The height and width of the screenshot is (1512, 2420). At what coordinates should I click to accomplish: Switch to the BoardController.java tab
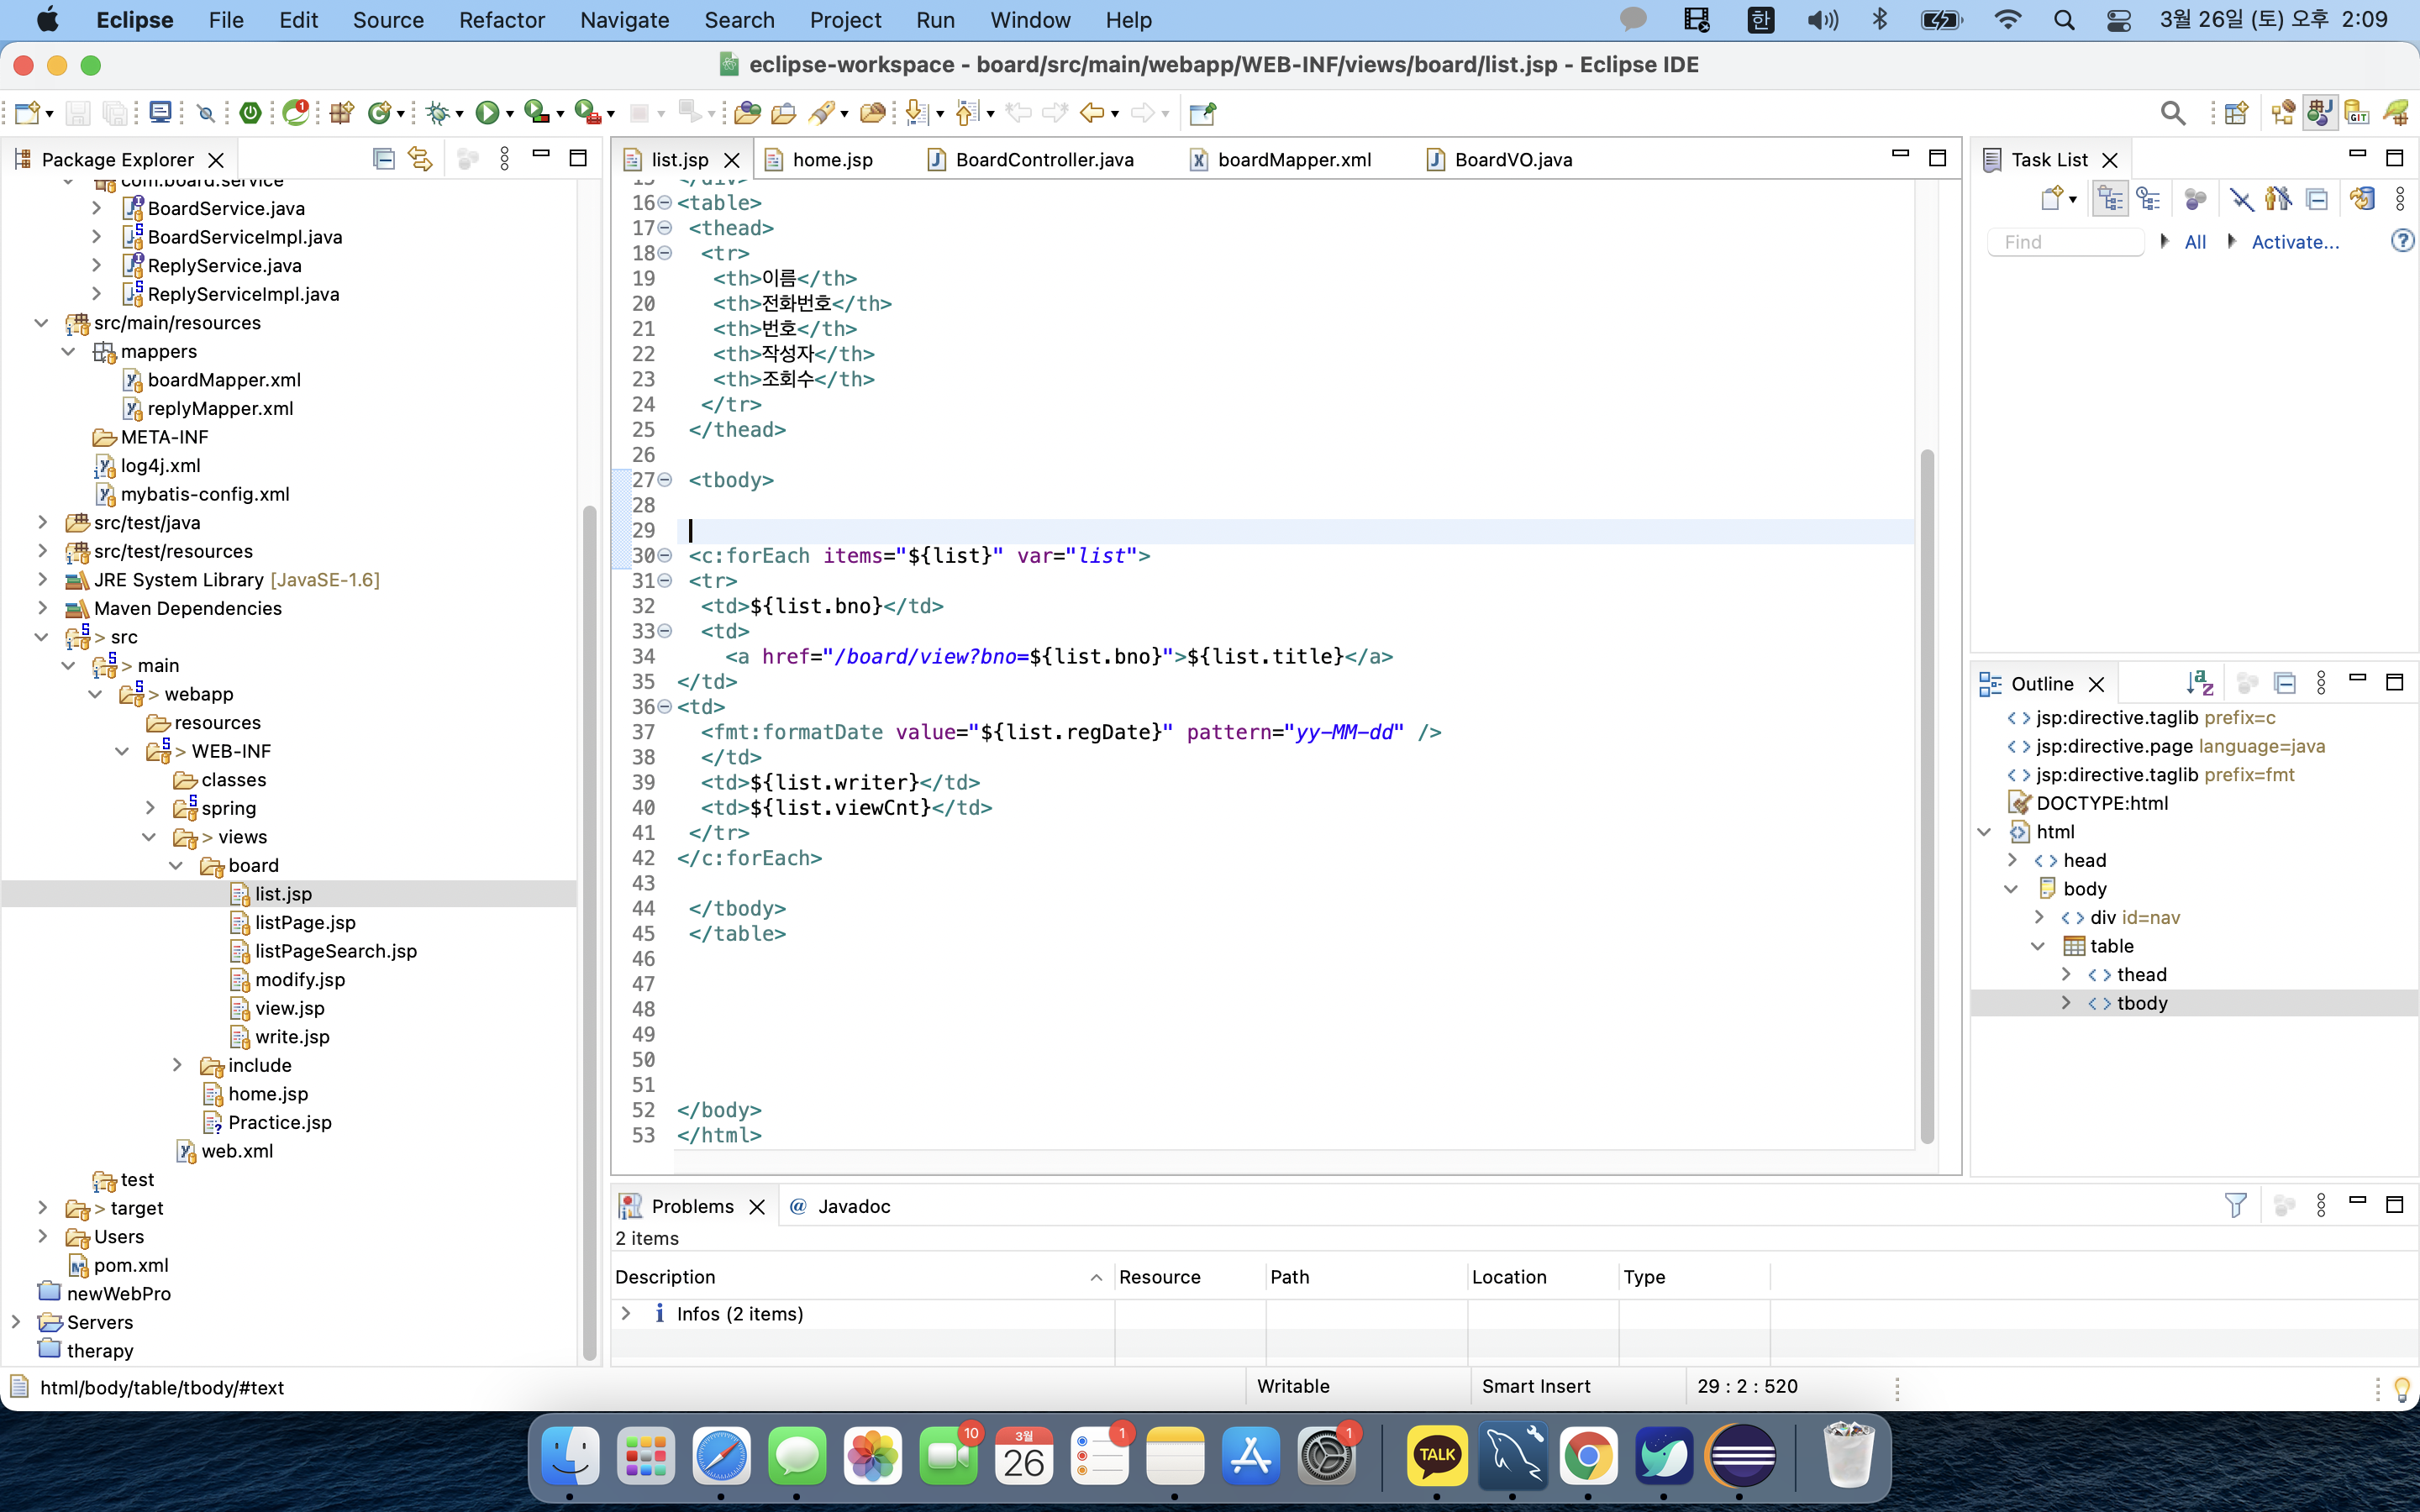[x=1043, y=160]
